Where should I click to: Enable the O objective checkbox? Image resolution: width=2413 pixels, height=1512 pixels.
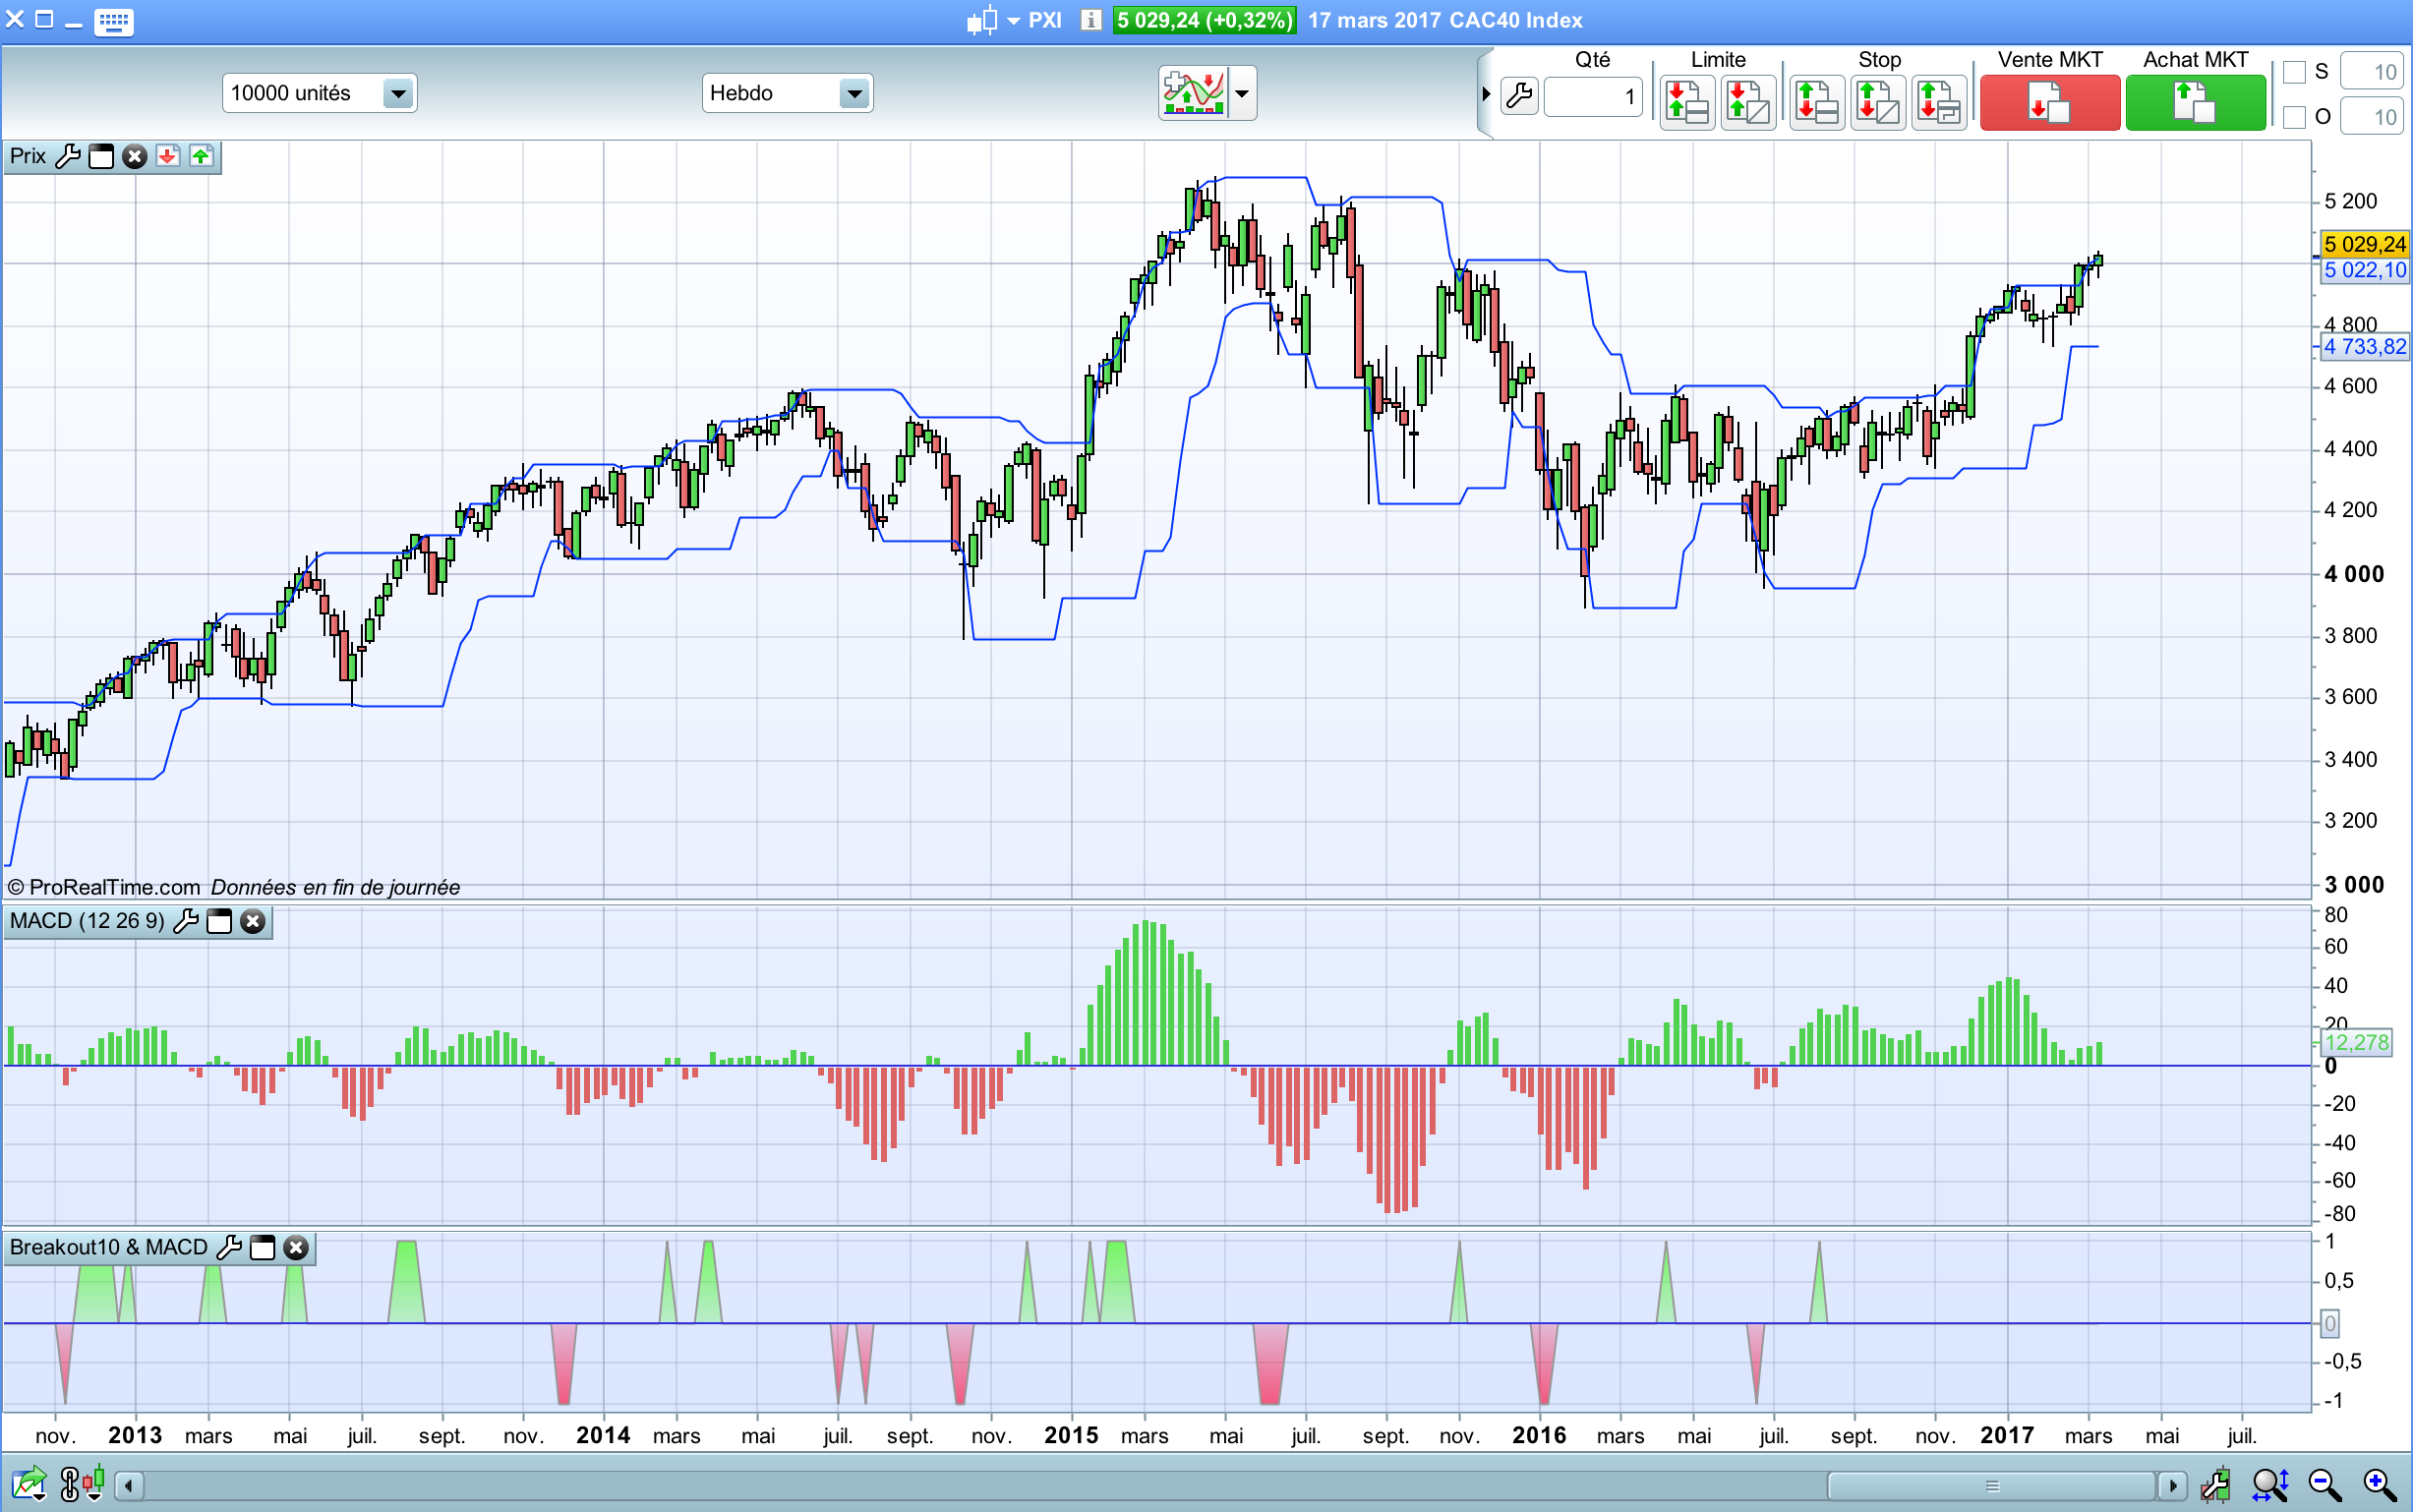[x=2295, y=117]
